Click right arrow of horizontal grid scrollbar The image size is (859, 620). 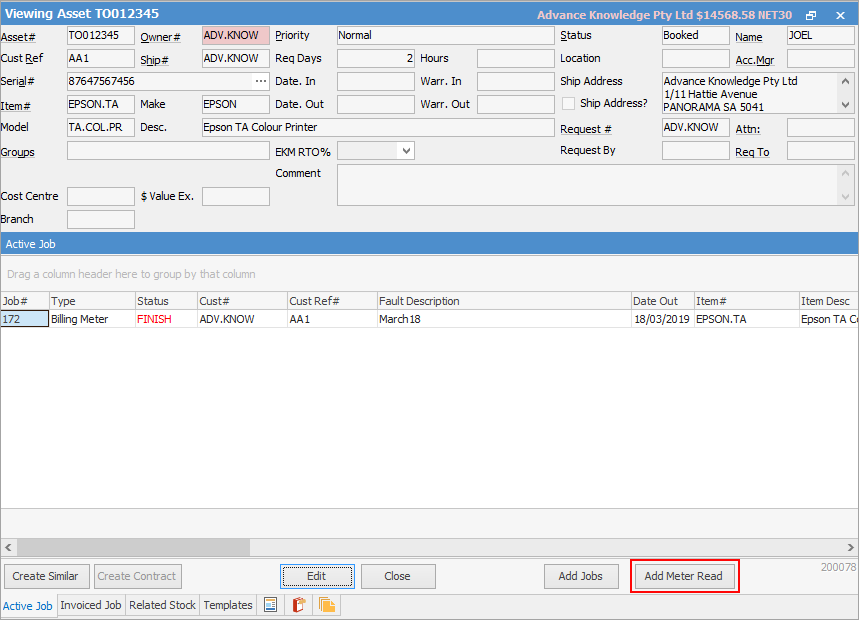[850, 547]
